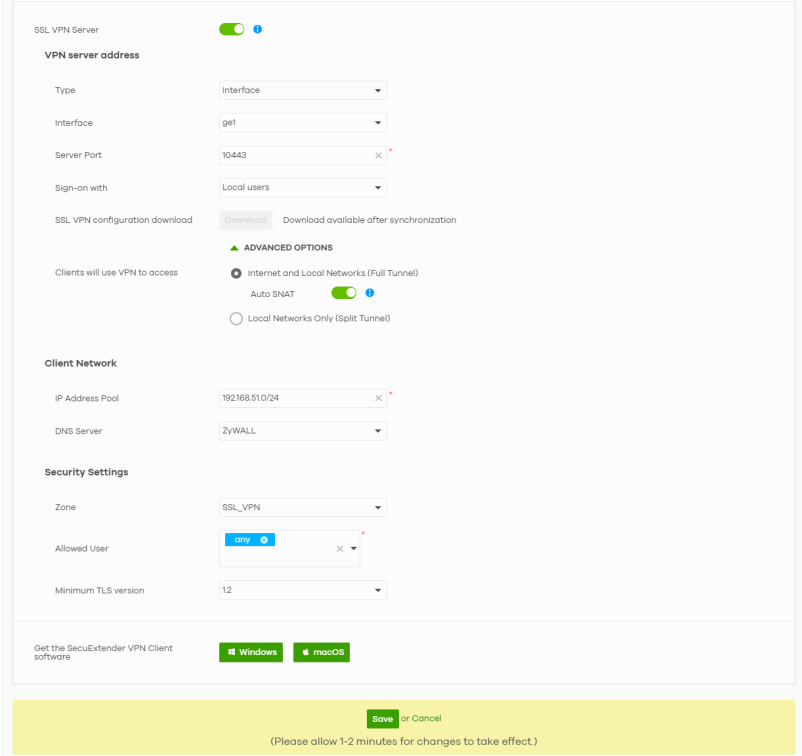The height and width of the screenshot is (756, 802).
Task: Open the Interface dropdown showing ge1
Action: [x=303, y=123]
